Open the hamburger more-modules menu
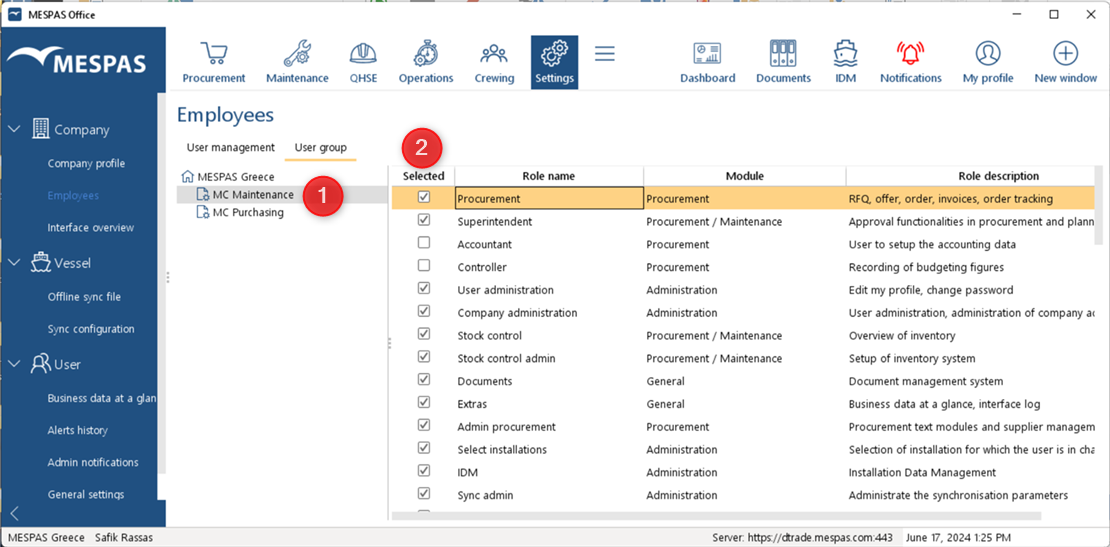Image resolution: width=1110 pixels, height=547 pixels. click(605, 54)
